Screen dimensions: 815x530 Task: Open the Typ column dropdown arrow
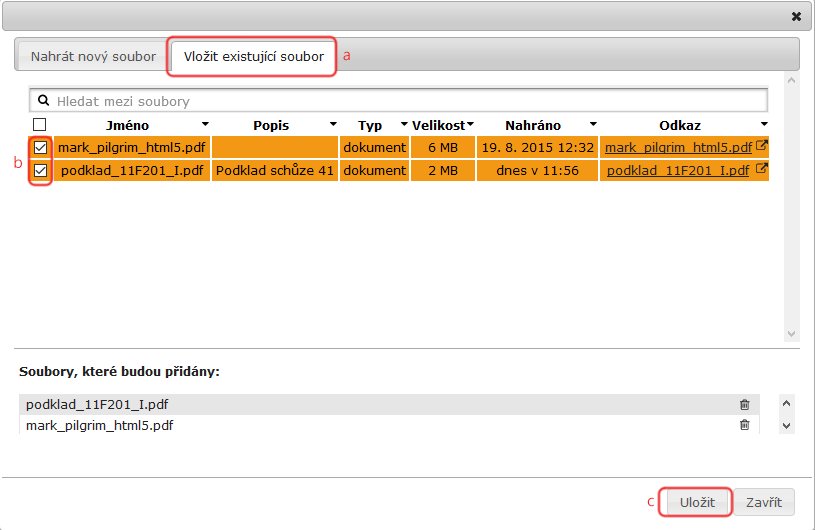coord(404,125)
